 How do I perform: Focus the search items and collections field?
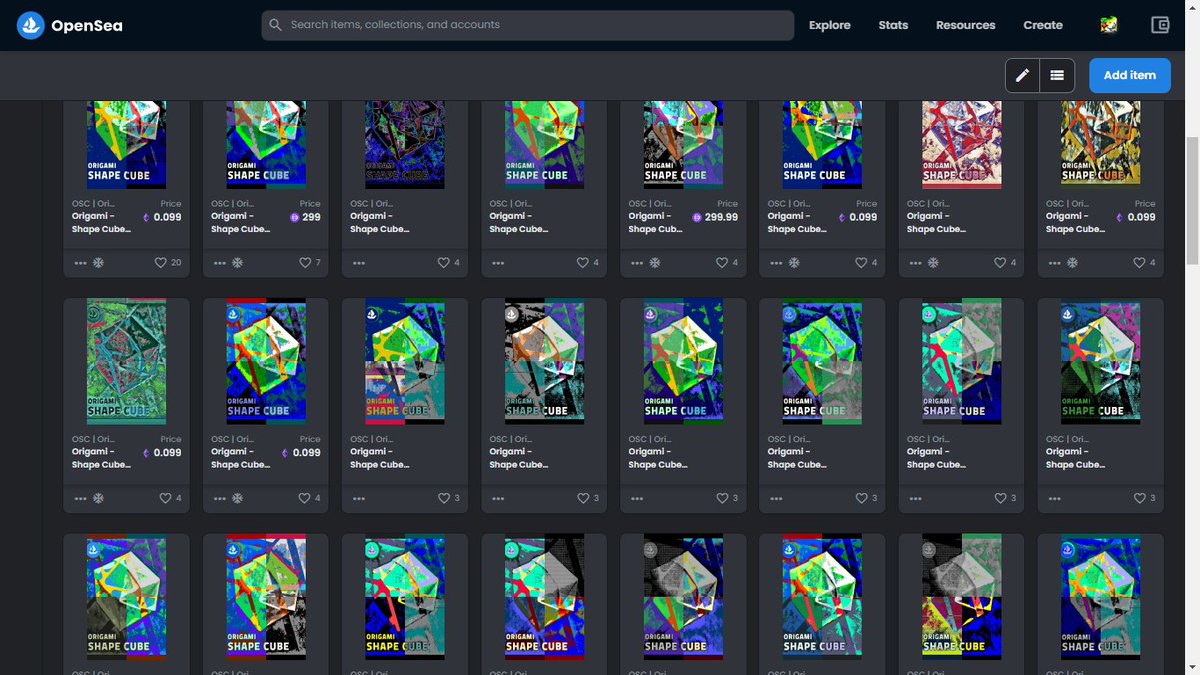pos(528,25)
